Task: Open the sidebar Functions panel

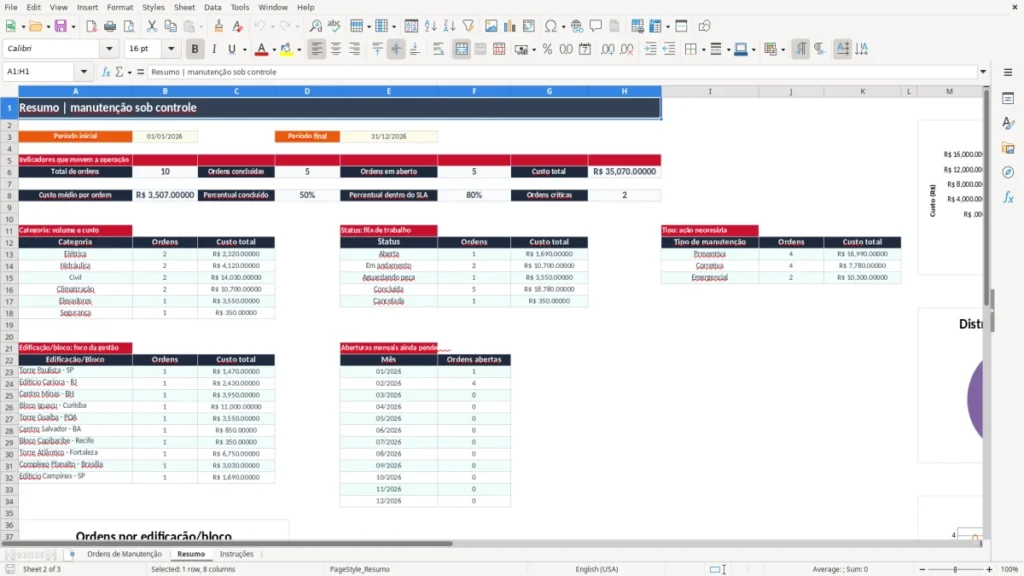Action: click(1008, 197)
